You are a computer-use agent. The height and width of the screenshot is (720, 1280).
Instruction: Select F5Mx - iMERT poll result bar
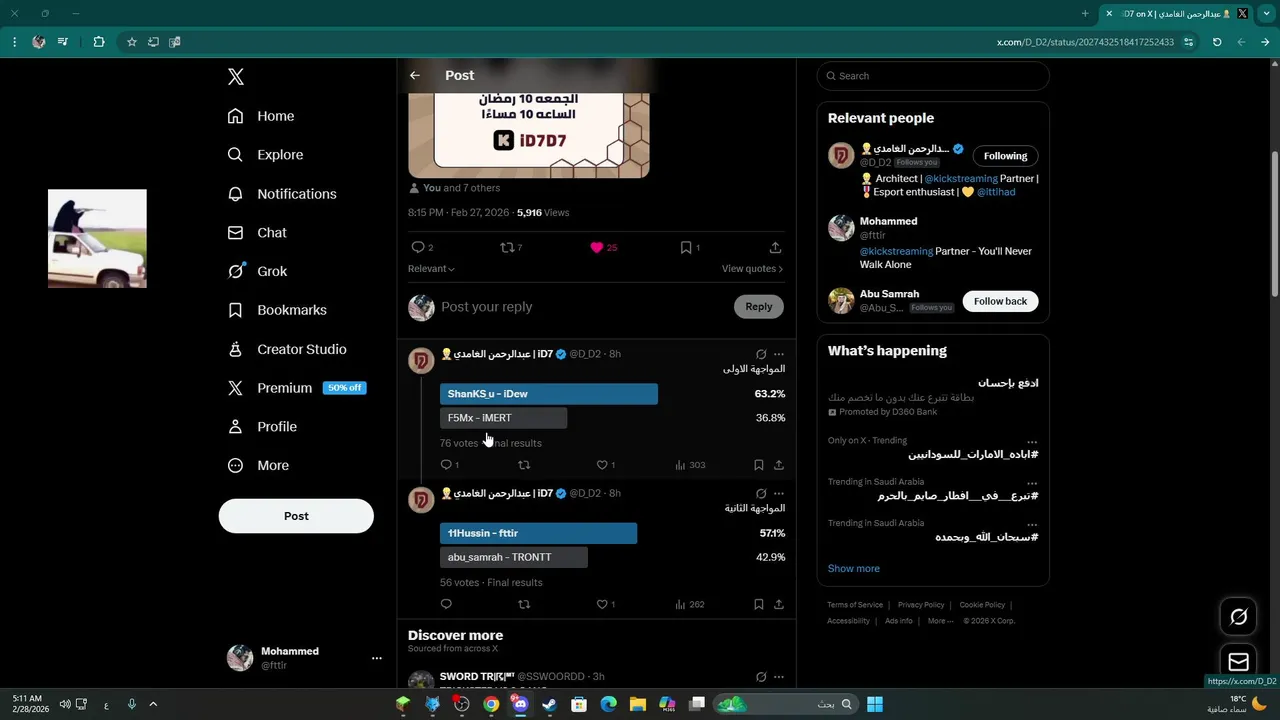(x=504, y=418)
